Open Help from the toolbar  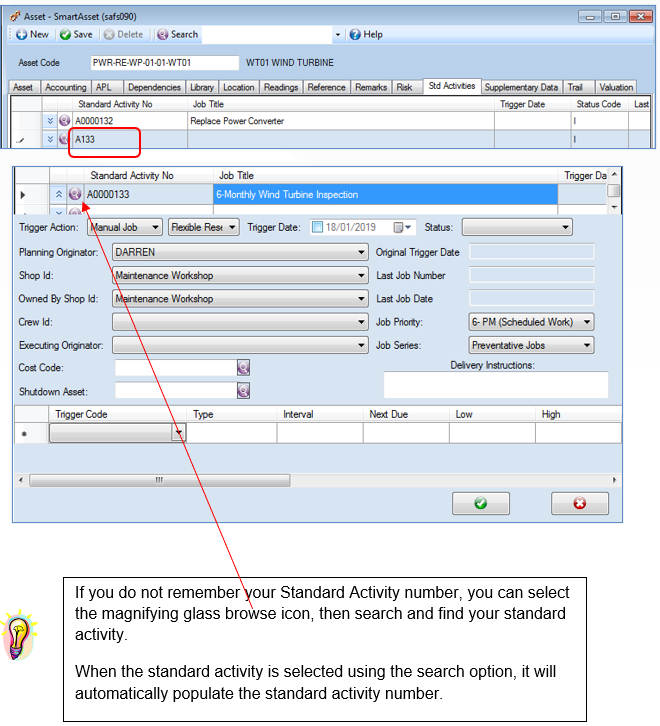tap(366, 35)
